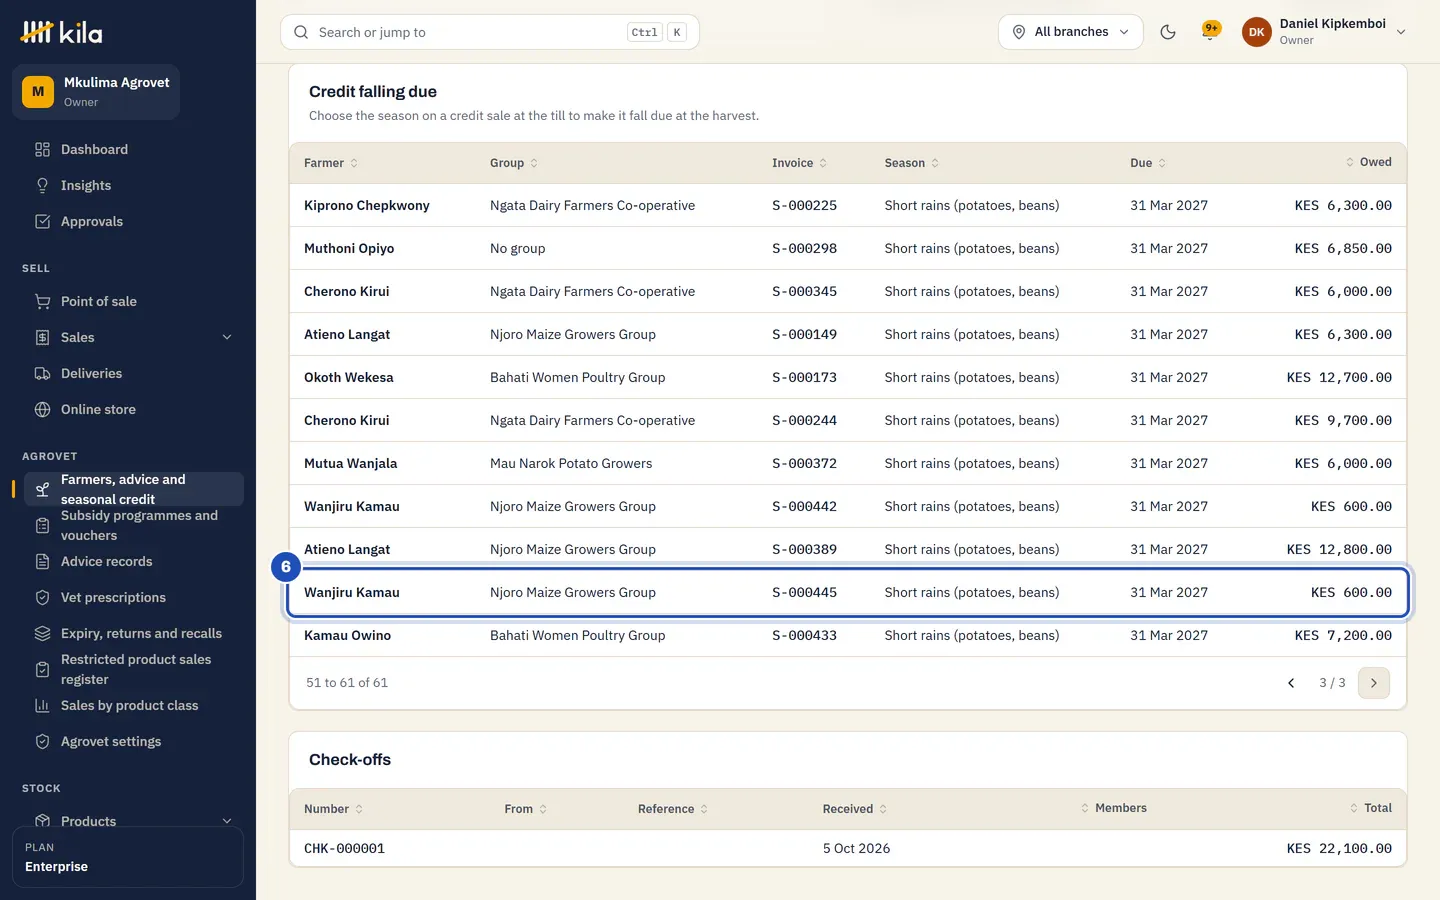Go to Subsidy programmes and vouchers
Image resolution: width=1440 pixels, height=900 pixels.
point(133,526)
